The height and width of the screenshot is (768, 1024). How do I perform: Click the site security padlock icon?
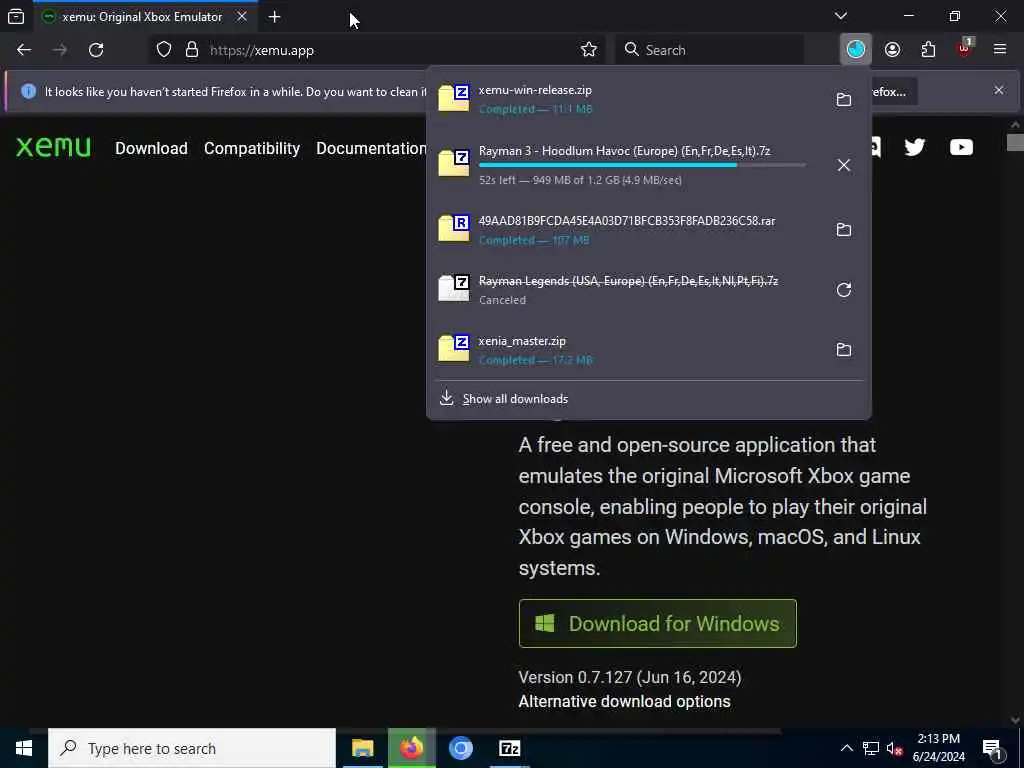(x=191, y=50)
